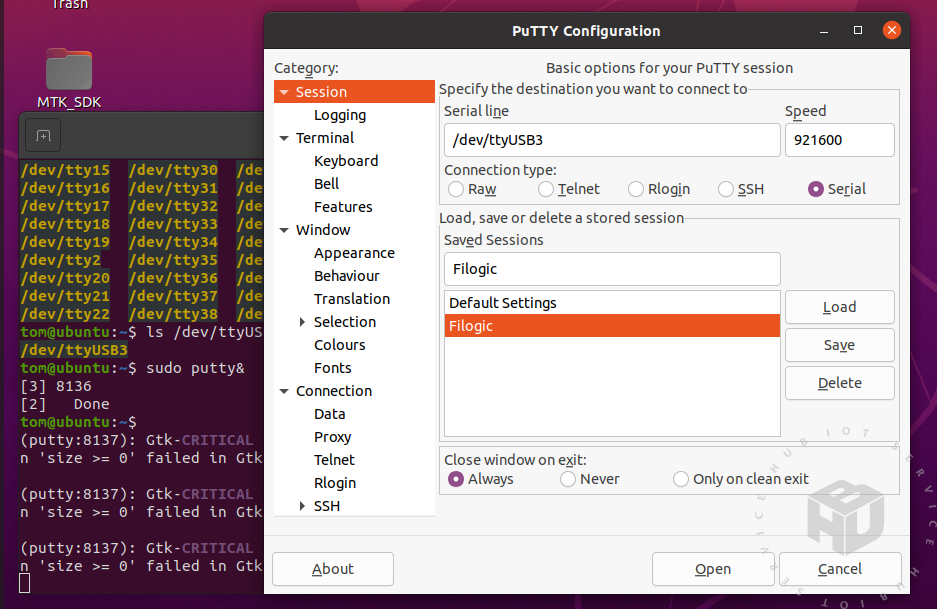Open the Fonts settings category
Image resolution: width=937 pixels, height=609 pixels.
[333, 368]
